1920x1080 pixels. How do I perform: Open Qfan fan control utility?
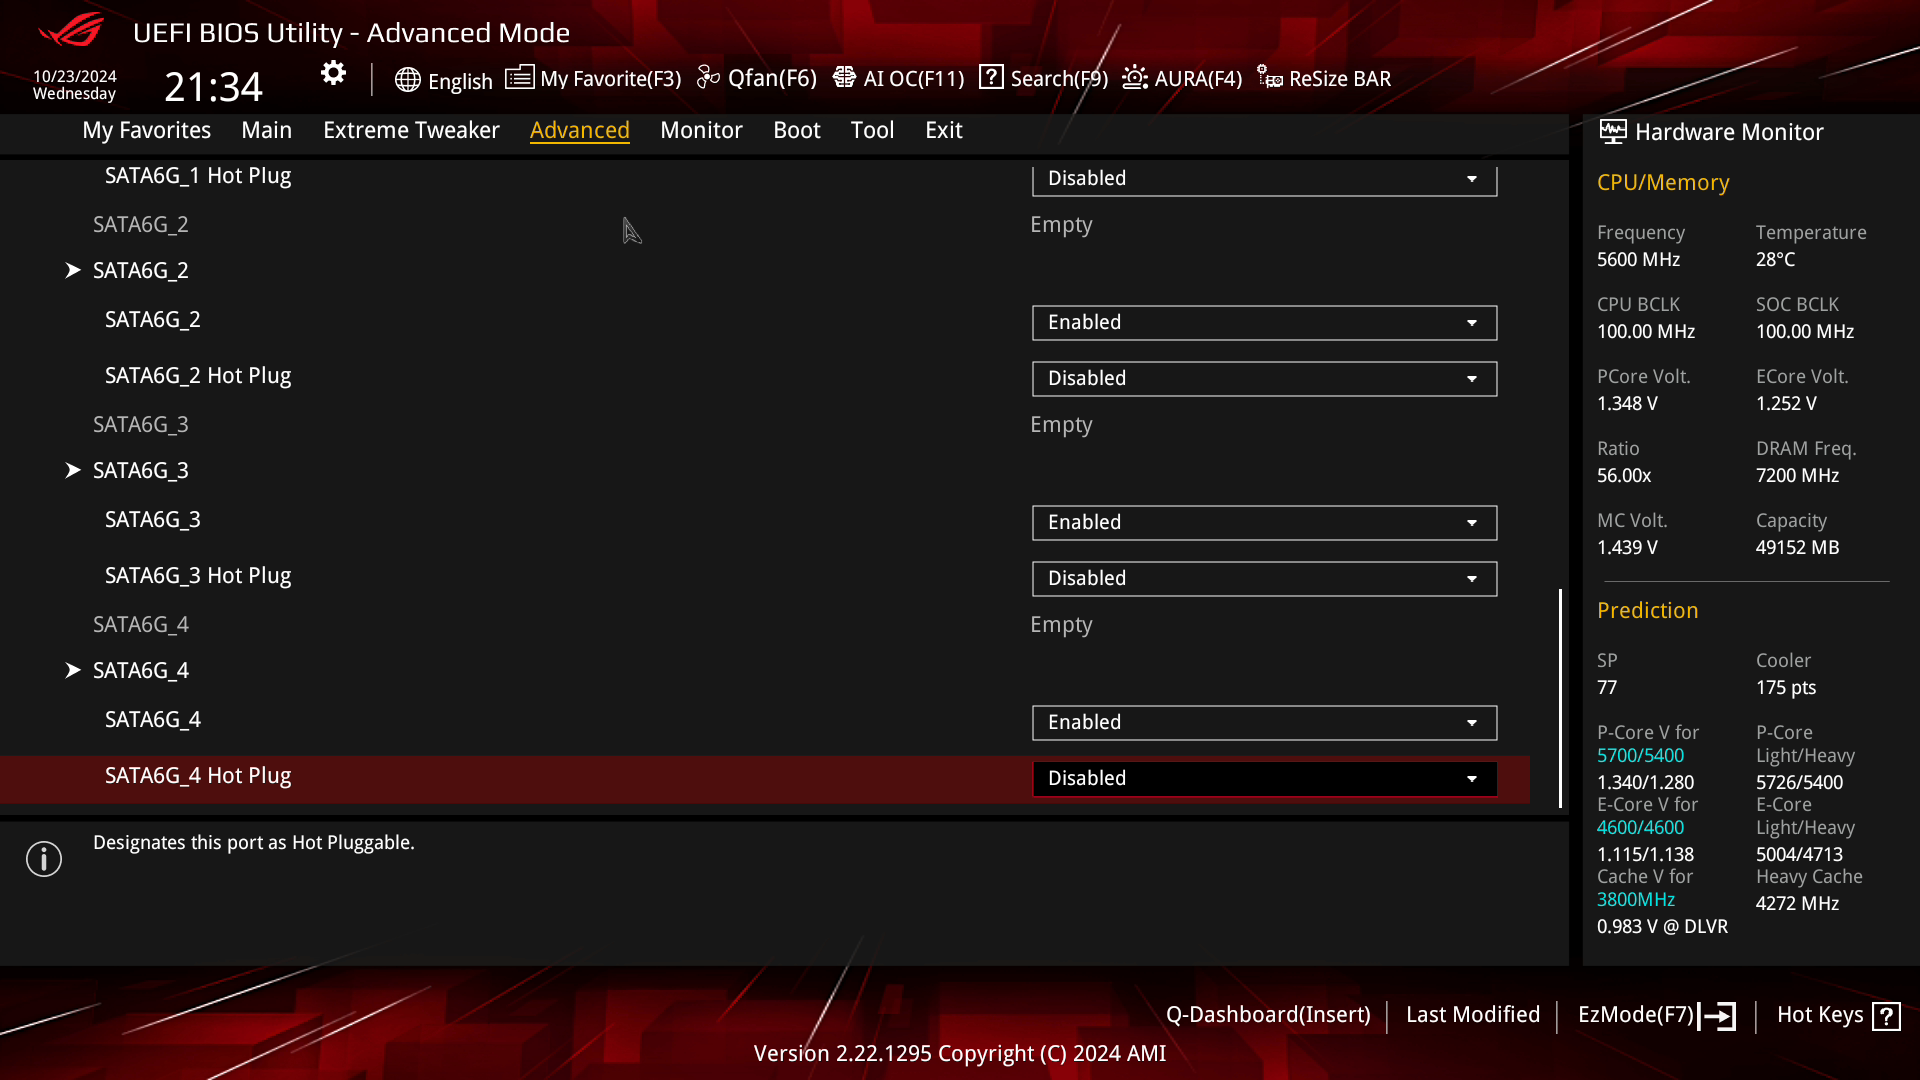pos(757,78)
